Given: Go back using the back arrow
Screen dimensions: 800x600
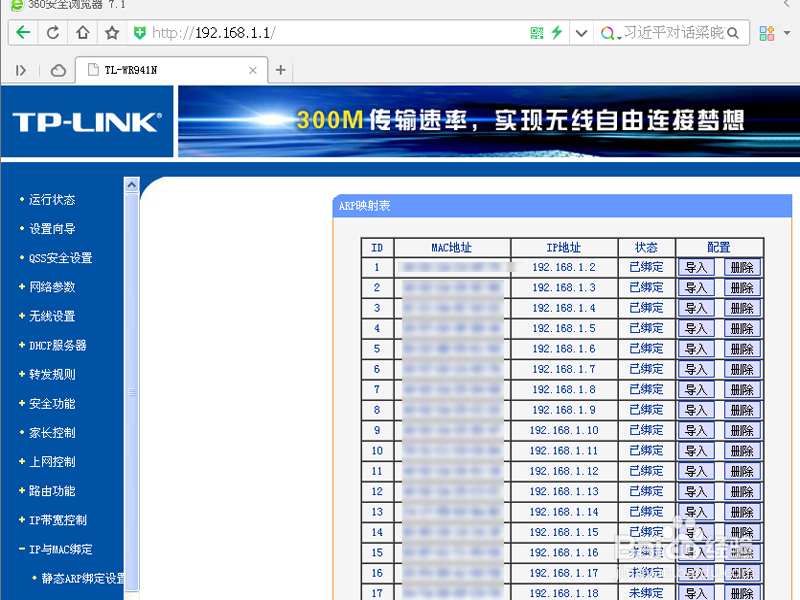Looking at the screenshot, I should click(22, 32).
